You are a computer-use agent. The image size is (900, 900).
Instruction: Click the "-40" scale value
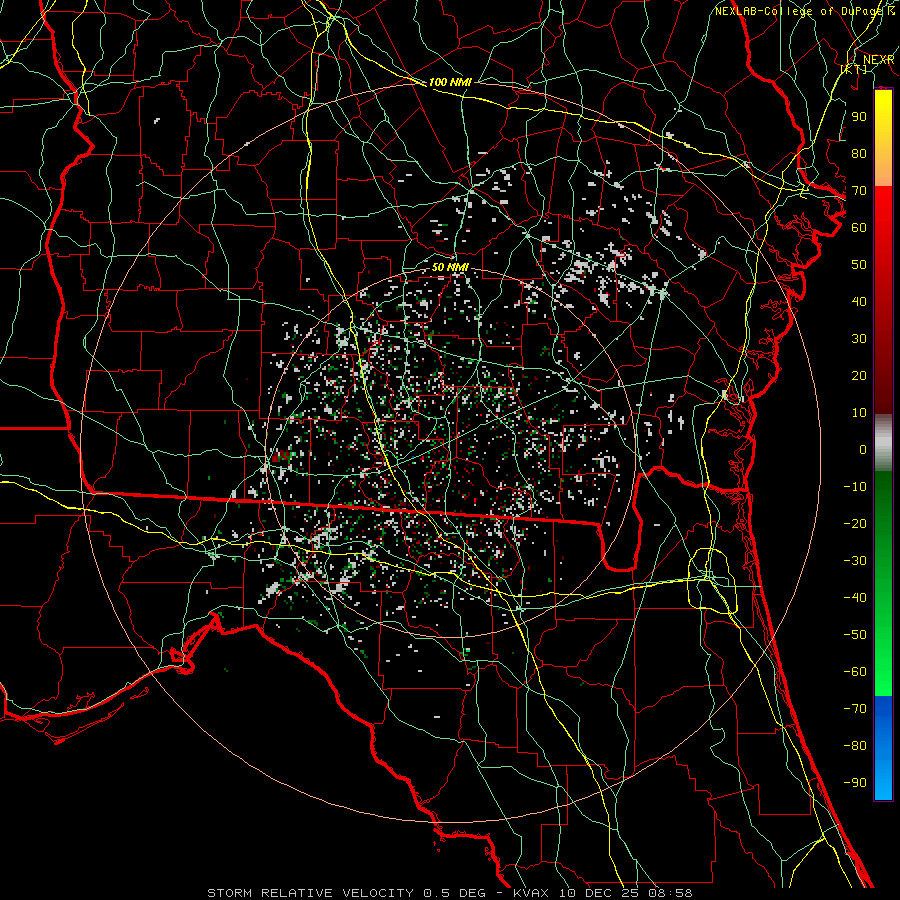tap(855, 598)
